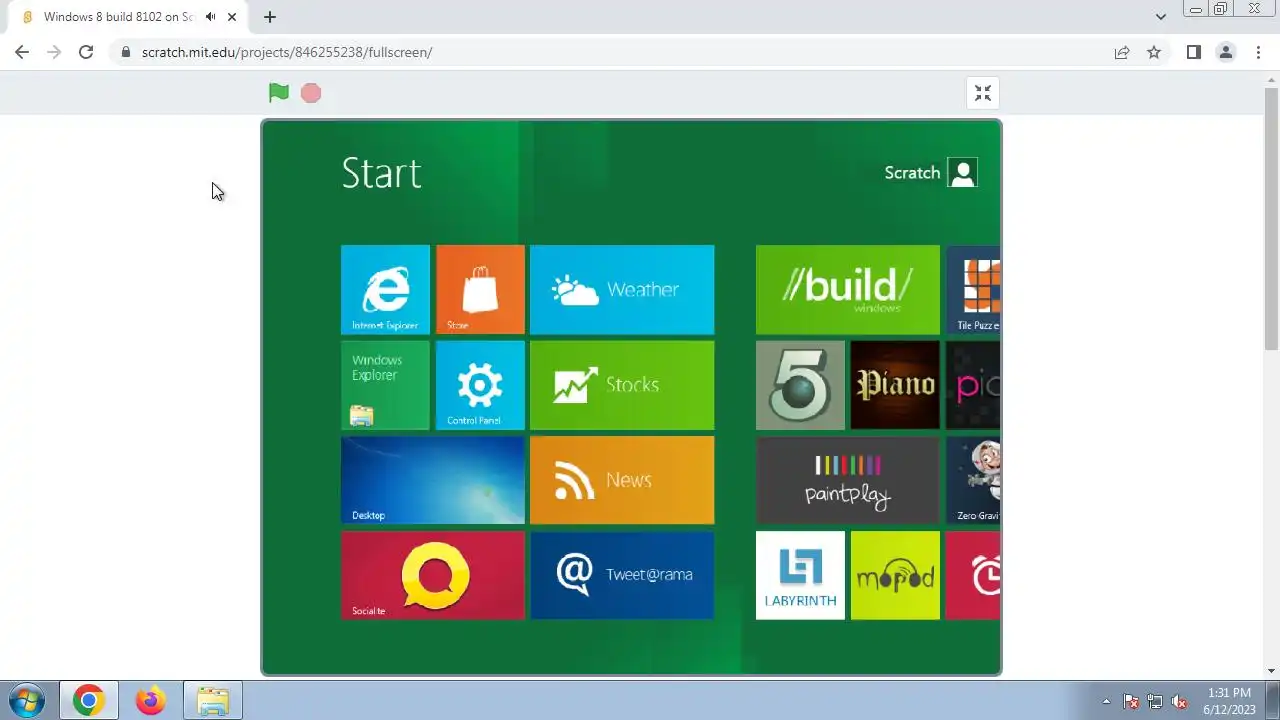Exit fullscreen mode button

pos(983,93)
